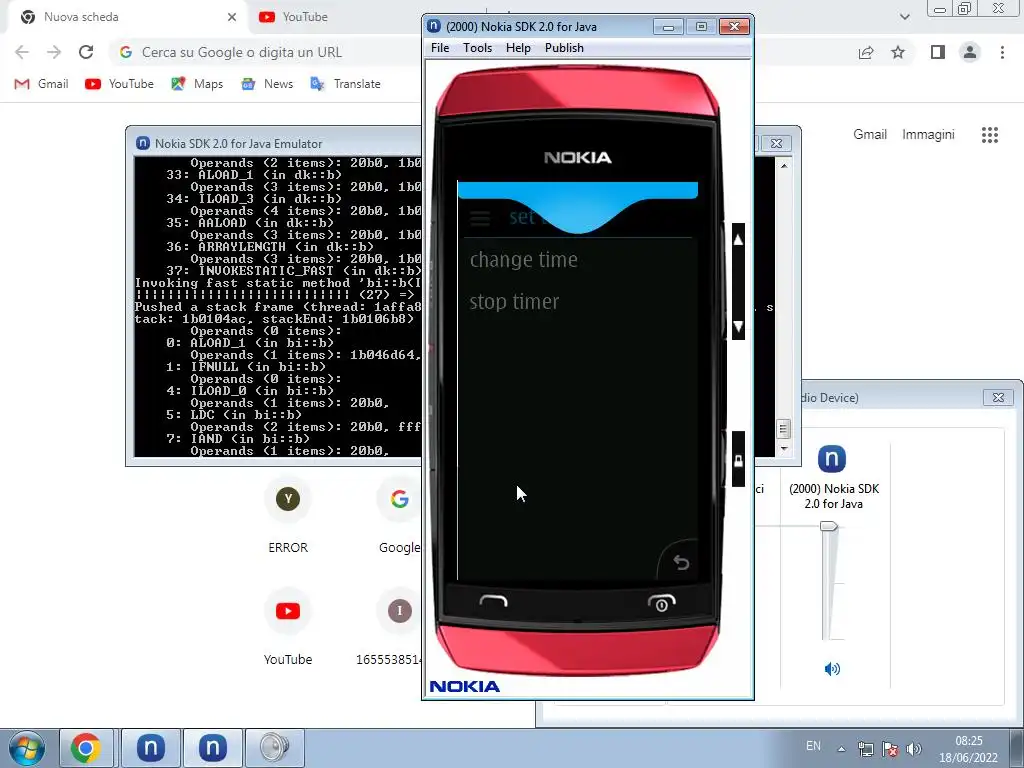
Task: Click the taskbar clock showing 08:25
Action: (x=968, y=749)
